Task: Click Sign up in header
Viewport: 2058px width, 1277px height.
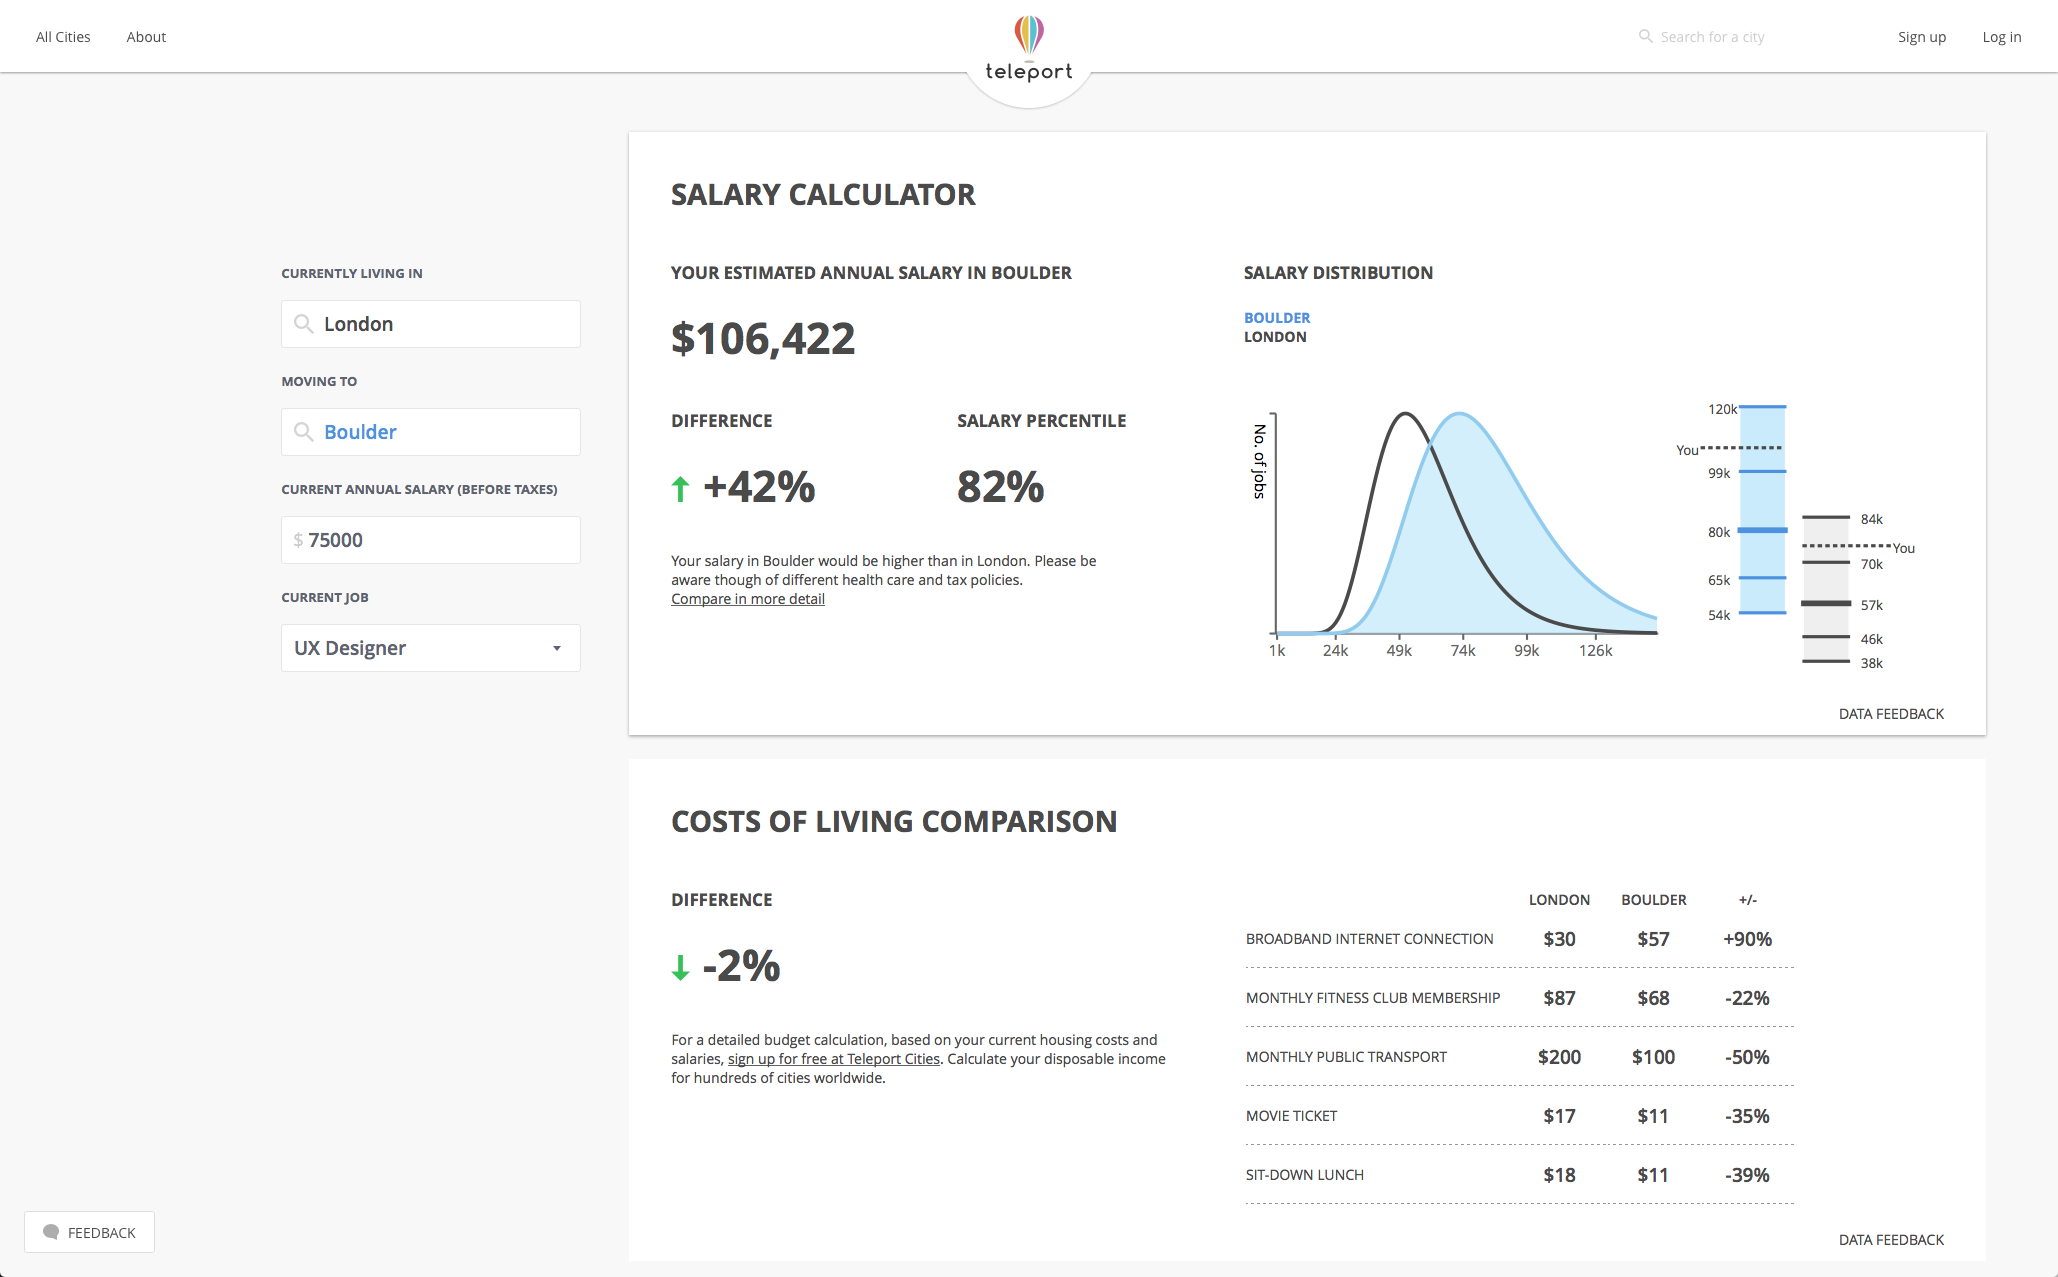Action: tap(1921, 37)
